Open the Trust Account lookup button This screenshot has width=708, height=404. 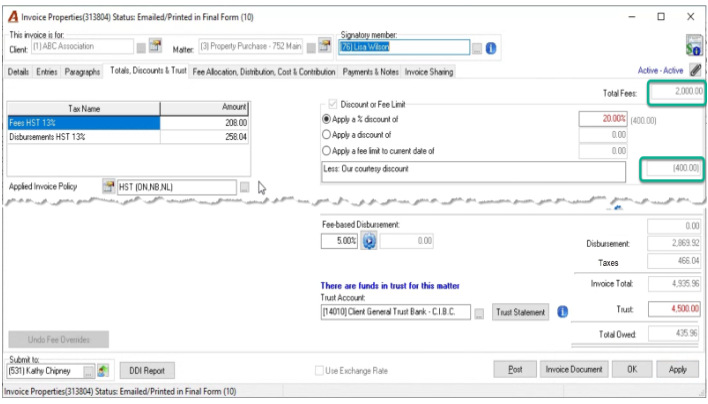tap(479, 312)
